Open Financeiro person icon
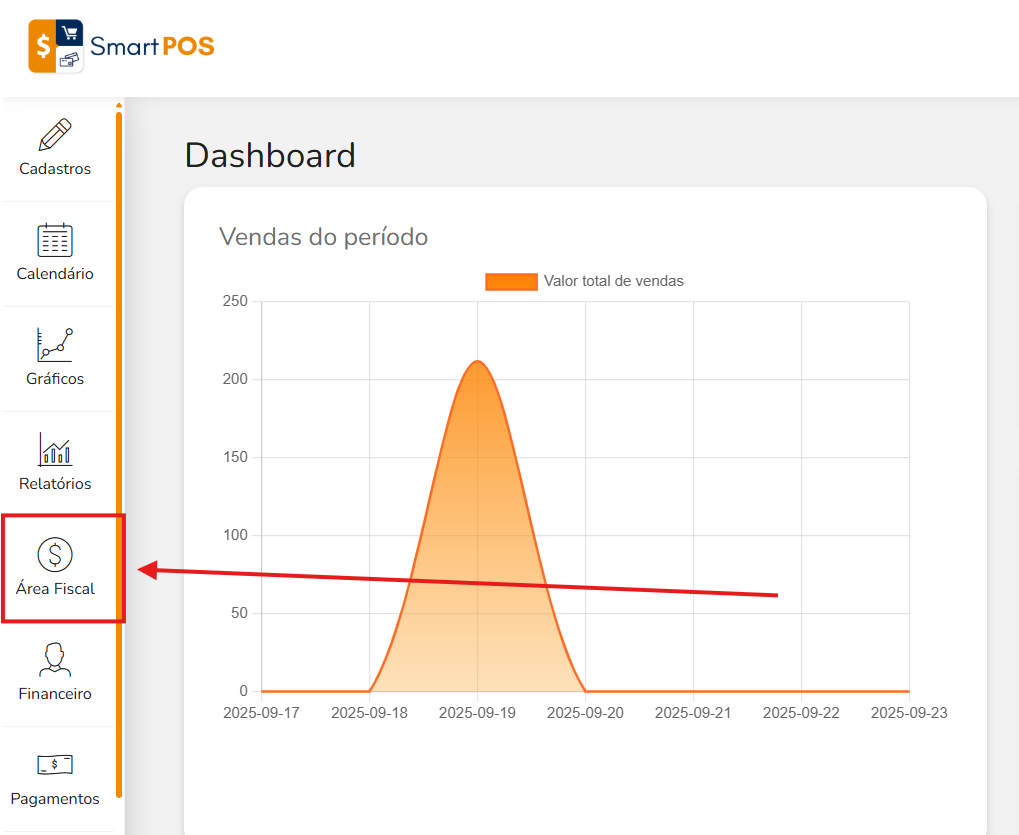 (55, 660)
